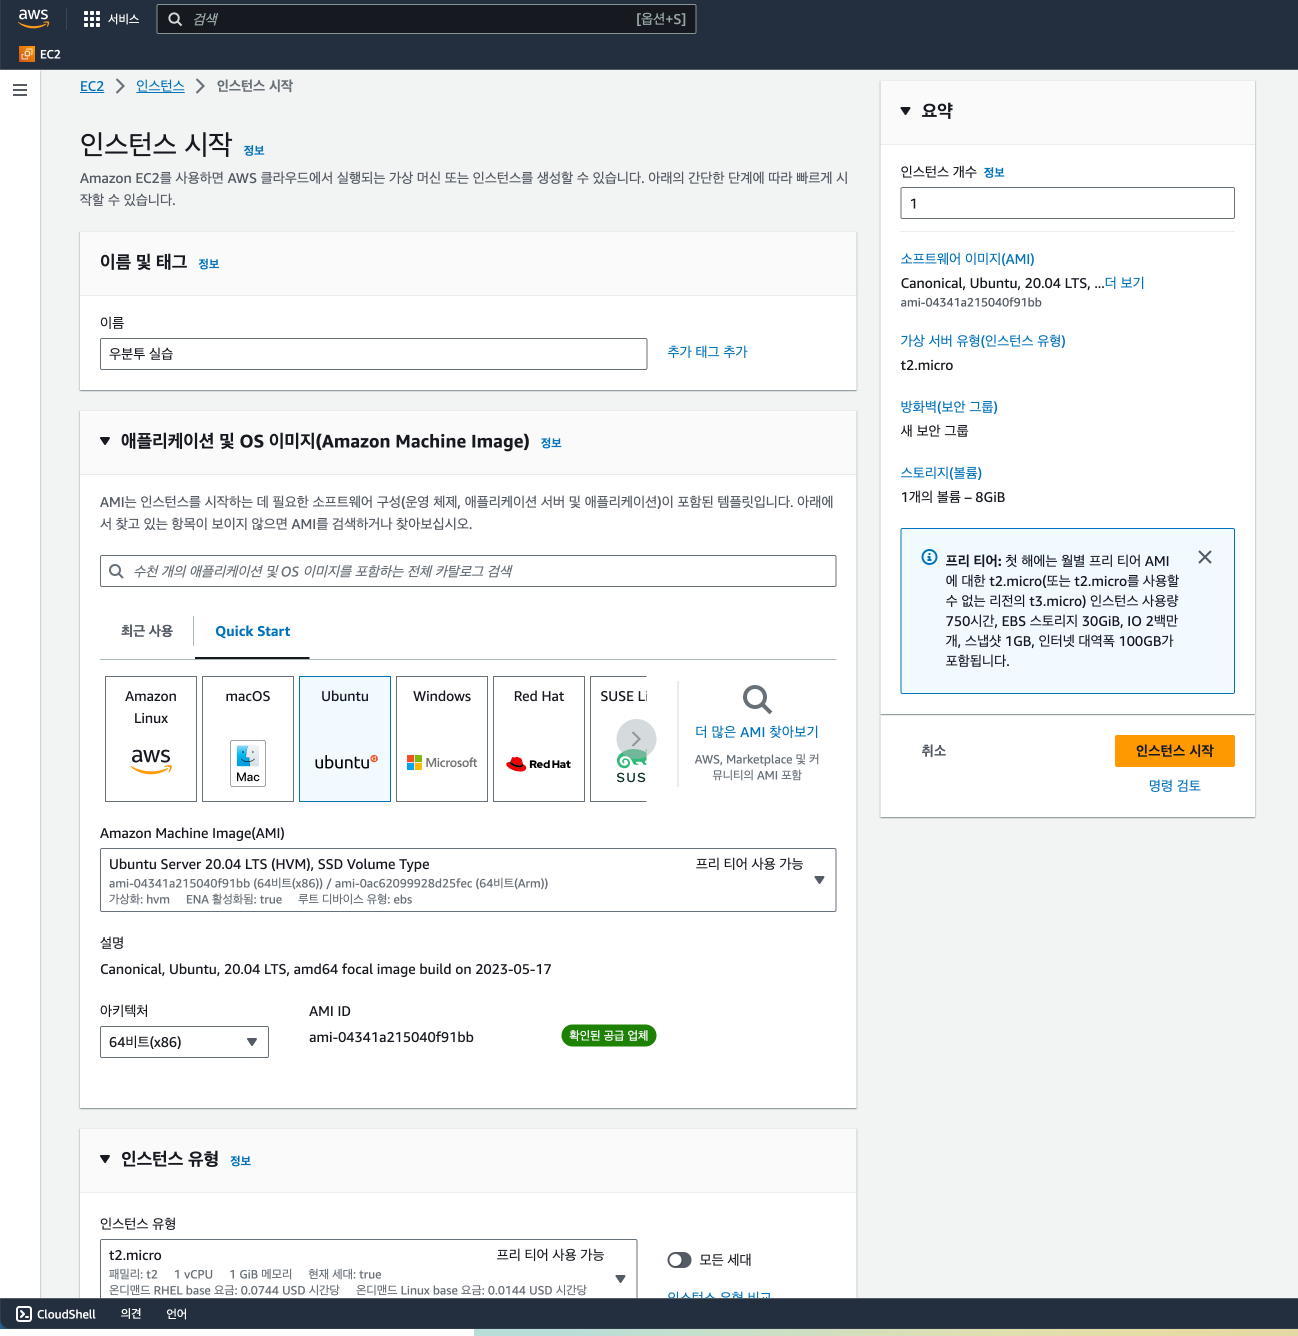Image resolution: width=1298 pixels, height=1336 pixels.
Task: Click the large magnifier for more AMIs
Action: [757, 699]
